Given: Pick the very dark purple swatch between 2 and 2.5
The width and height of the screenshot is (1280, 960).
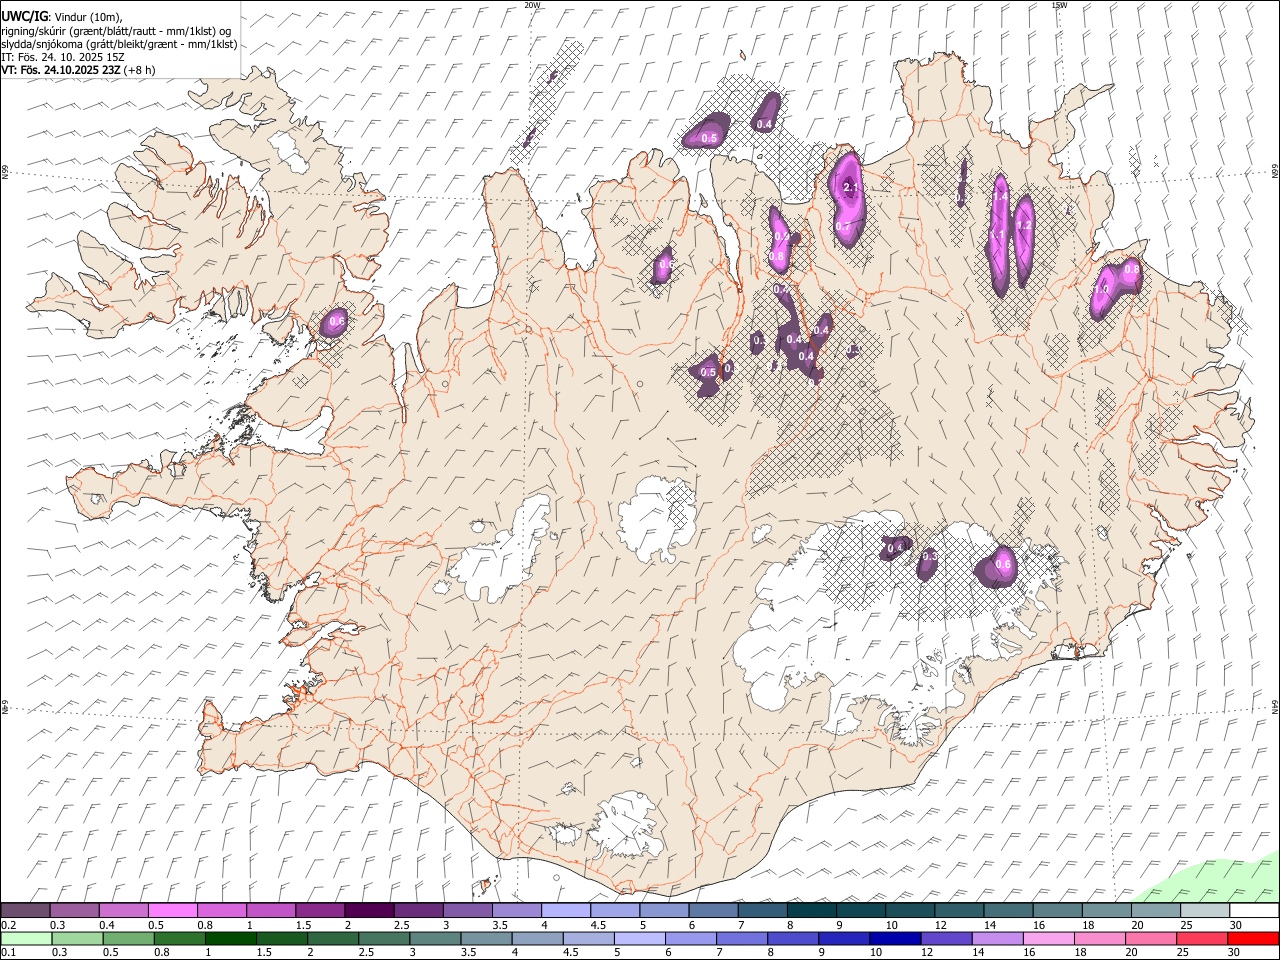Looking at the screenshot, I should click(368, 911).
